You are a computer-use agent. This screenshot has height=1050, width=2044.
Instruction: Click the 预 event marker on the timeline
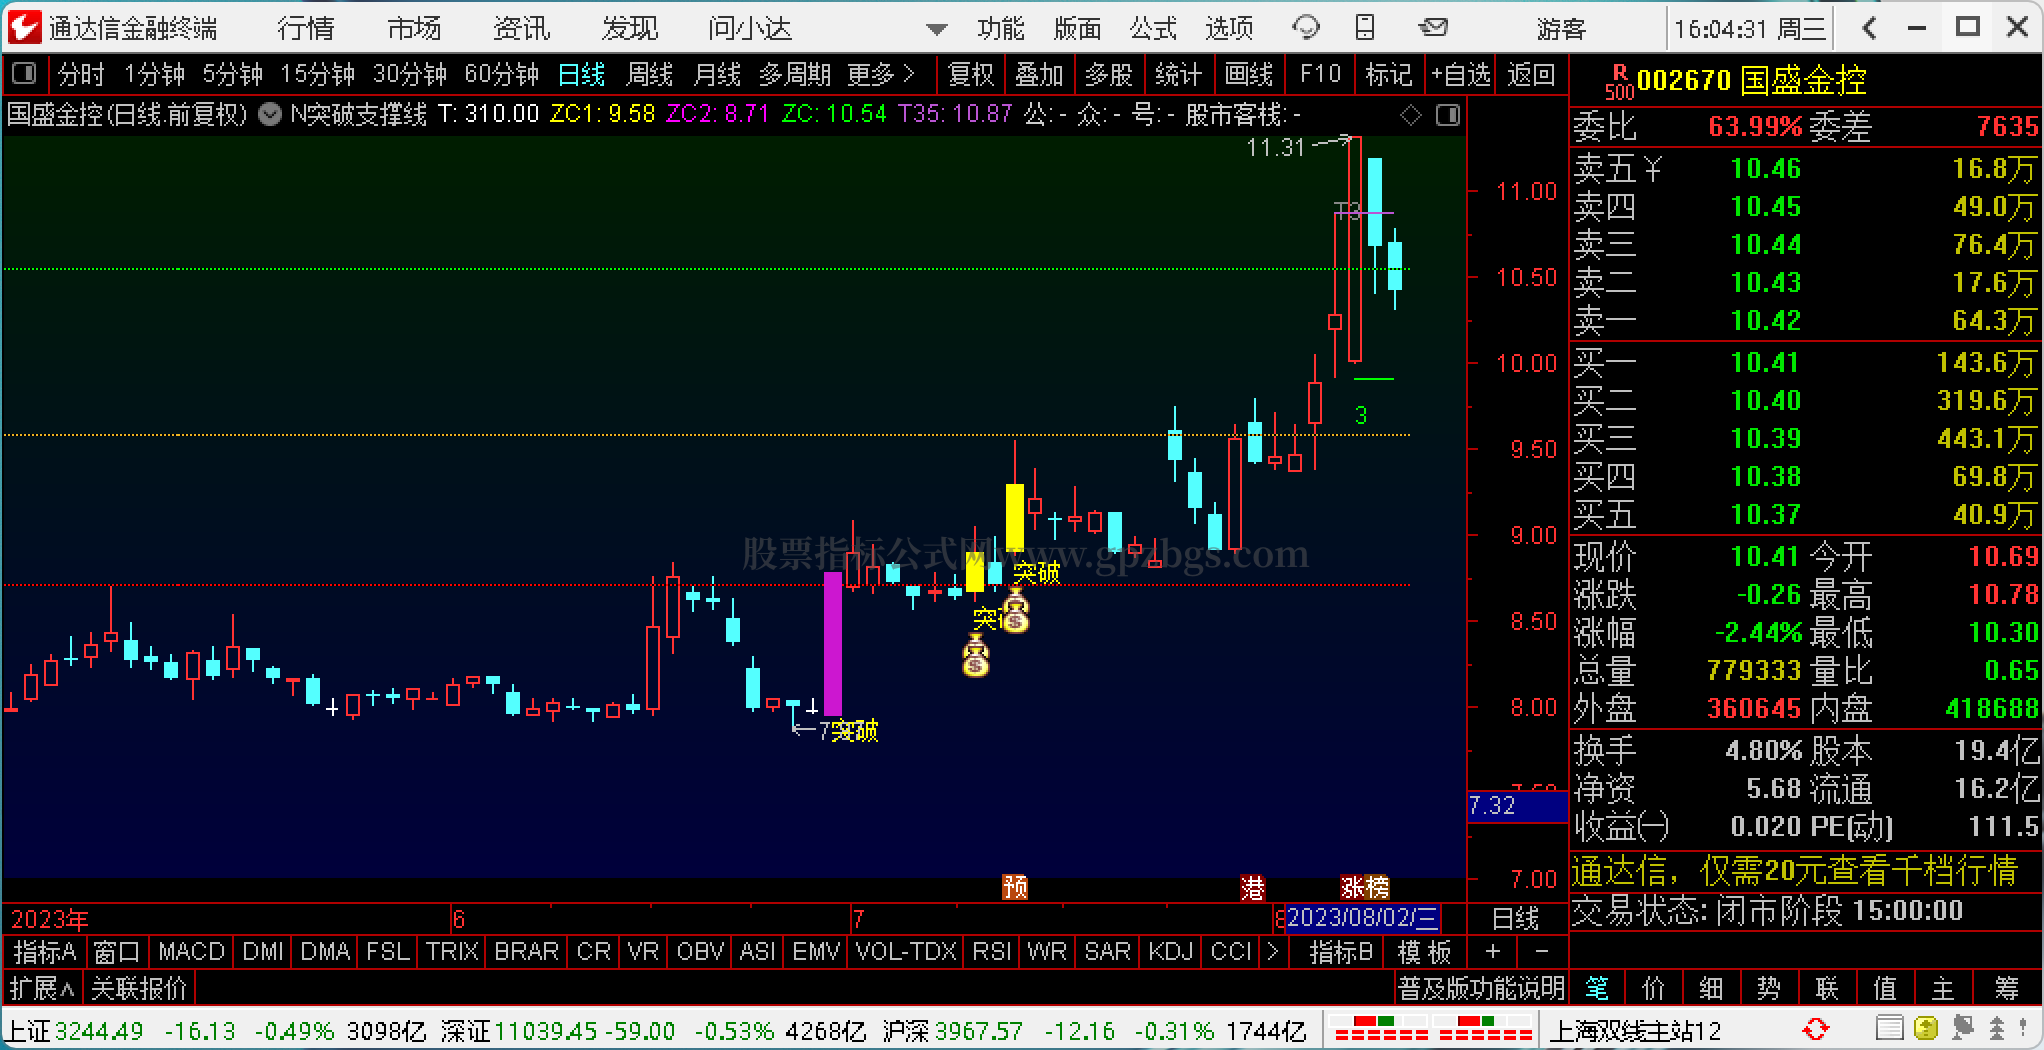coord(1014,887)
